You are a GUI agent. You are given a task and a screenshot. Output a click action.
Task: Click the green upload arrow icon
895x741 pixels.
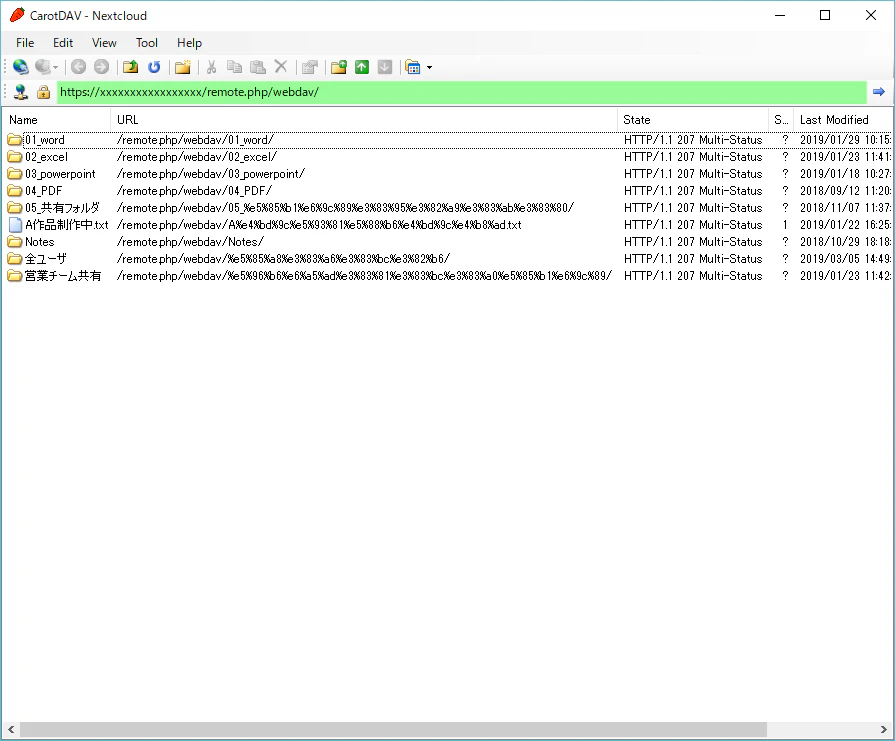362,67
